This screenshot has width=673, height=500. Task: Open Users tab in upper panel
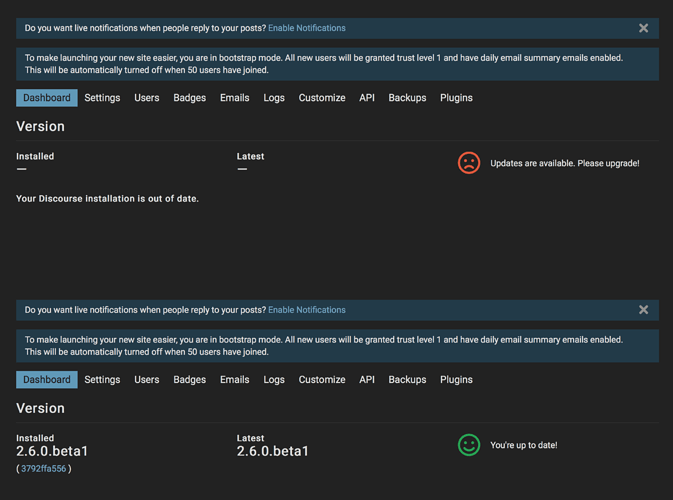[x=147, y=98]
